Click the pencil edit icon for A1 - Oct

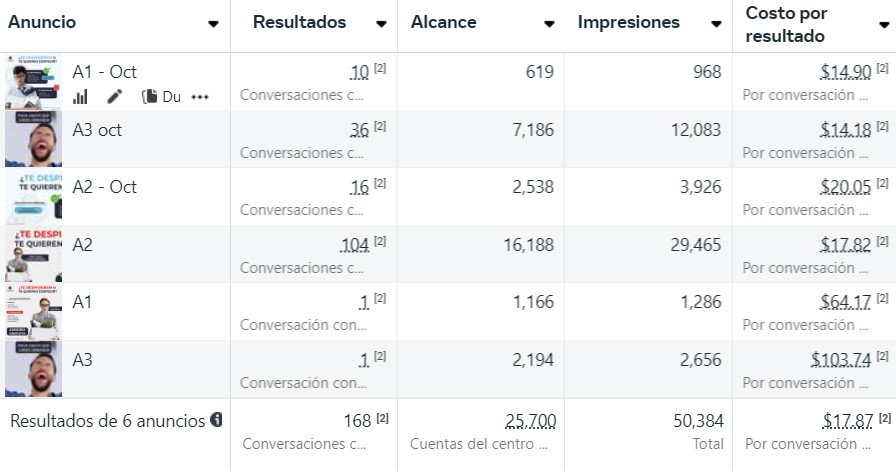[115, 97]
